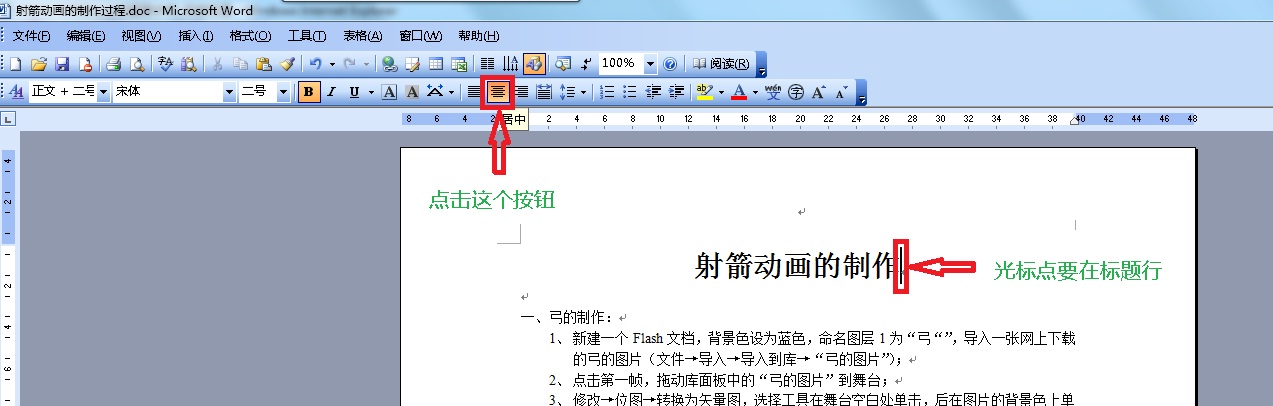This screenshot has height=406, width=1273.
Task: Create a new blank document
Action: (15, 64)
